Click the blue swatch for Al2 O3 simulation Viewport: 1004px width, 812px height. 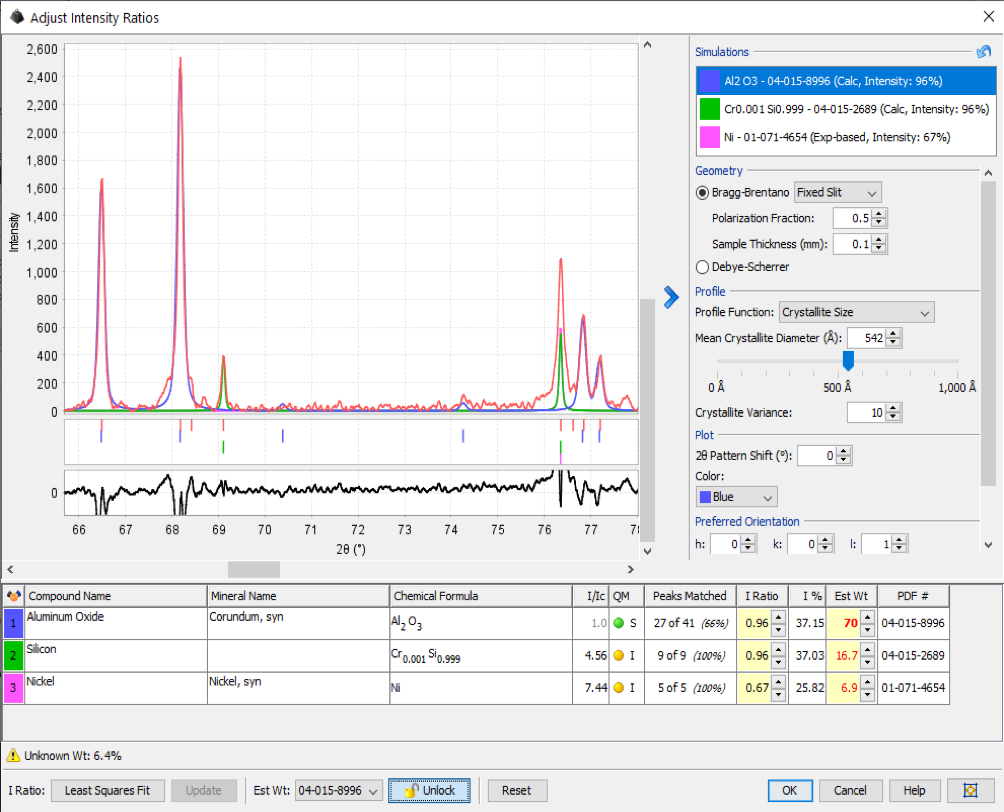click(709, 81)
